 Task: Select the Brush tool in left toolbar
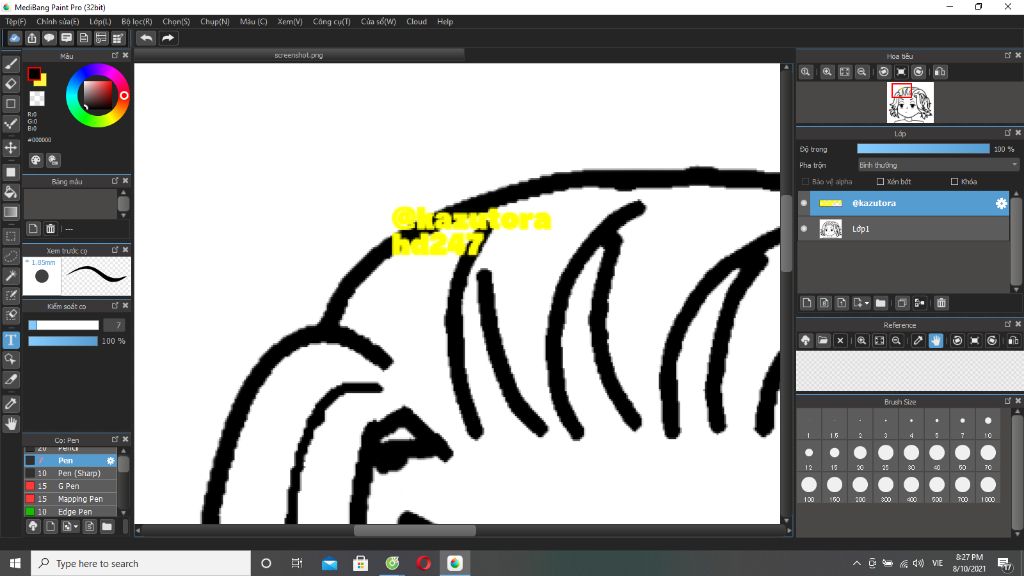tap(11, 63)
